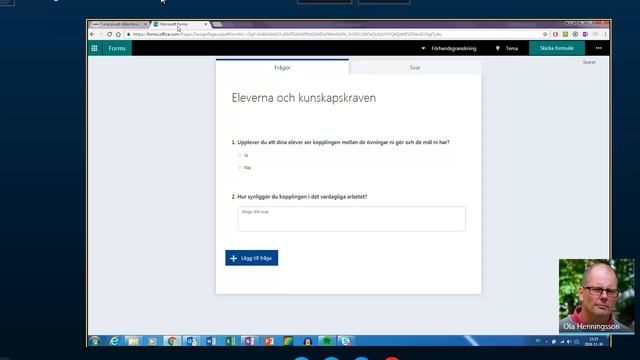Screen dimensions: 640x360
Task: Open the lock icon app on the taskbar
Action: (x=307, y=341)
